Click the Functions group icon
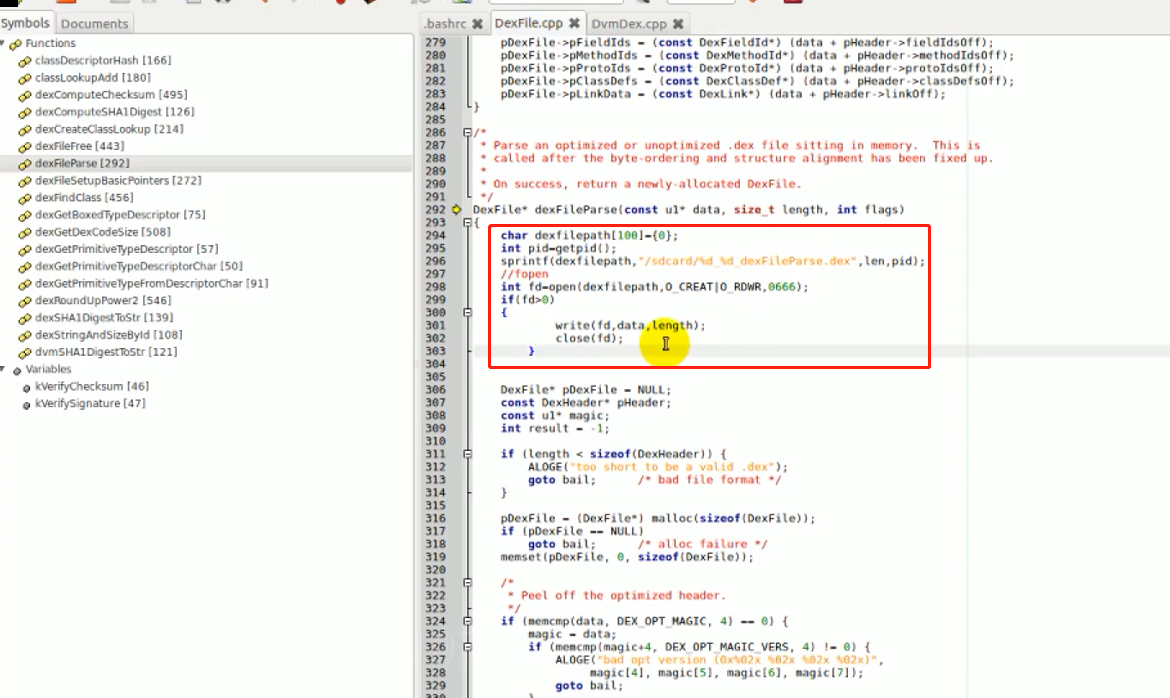 pos(16,44)
